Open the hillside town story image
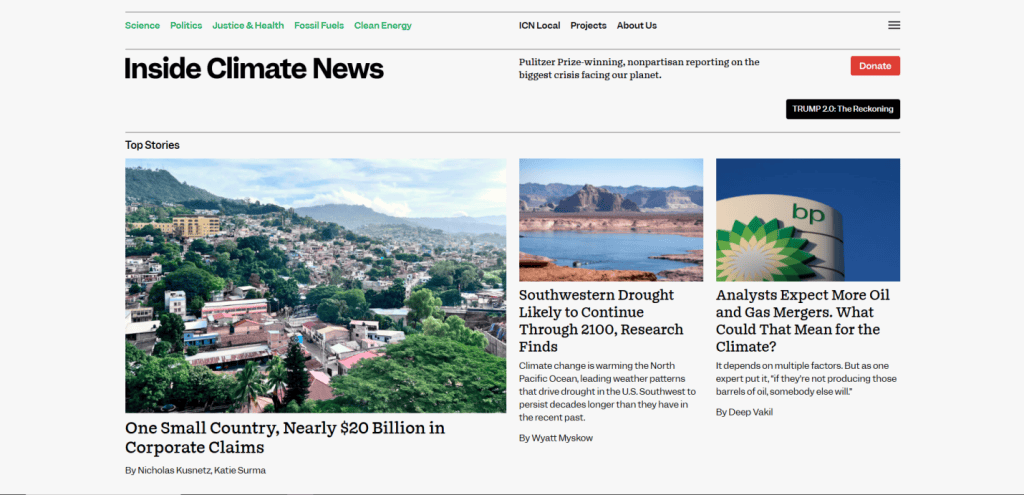 coord(315,285)
